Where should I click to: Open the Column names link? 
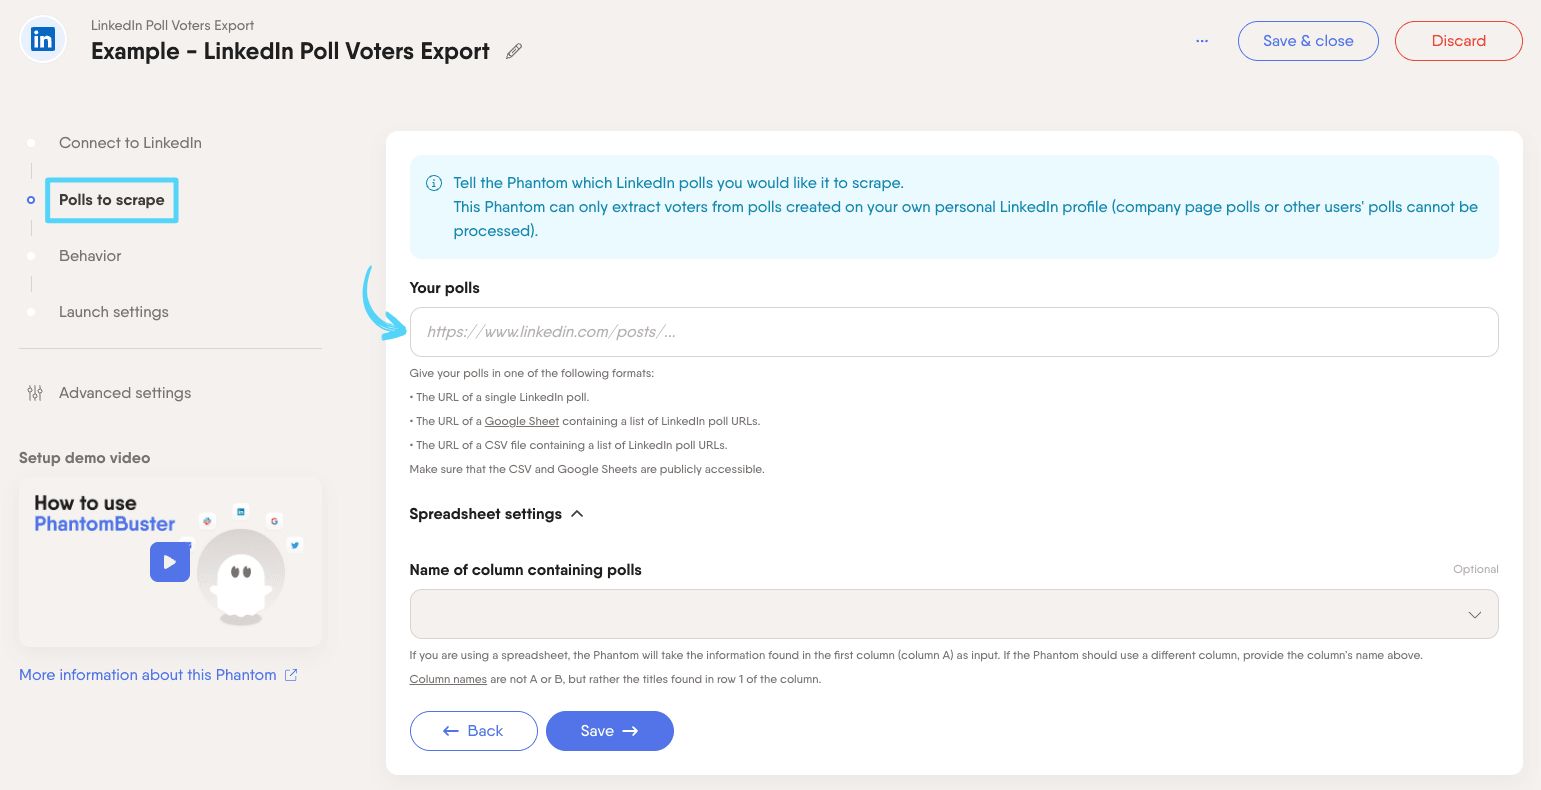coord(448,679)
